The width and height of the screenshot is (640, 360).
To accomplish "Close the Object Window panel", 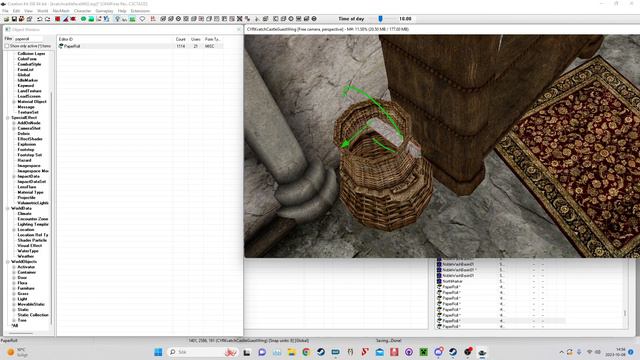I will tap(239, 29).
